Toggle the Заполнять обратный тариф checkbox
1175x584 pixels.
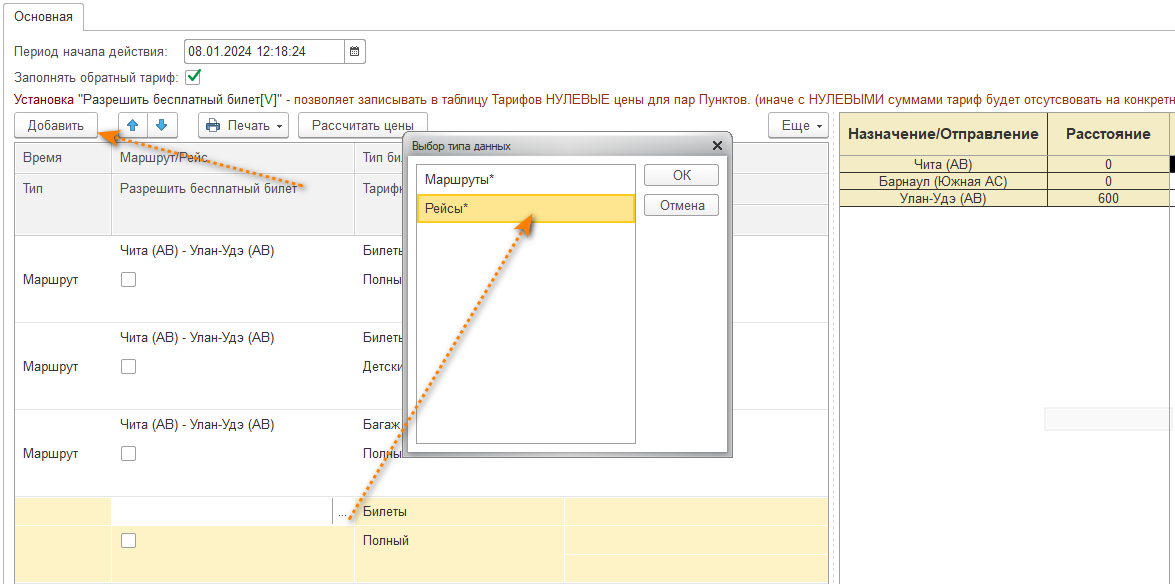[194, 76]
